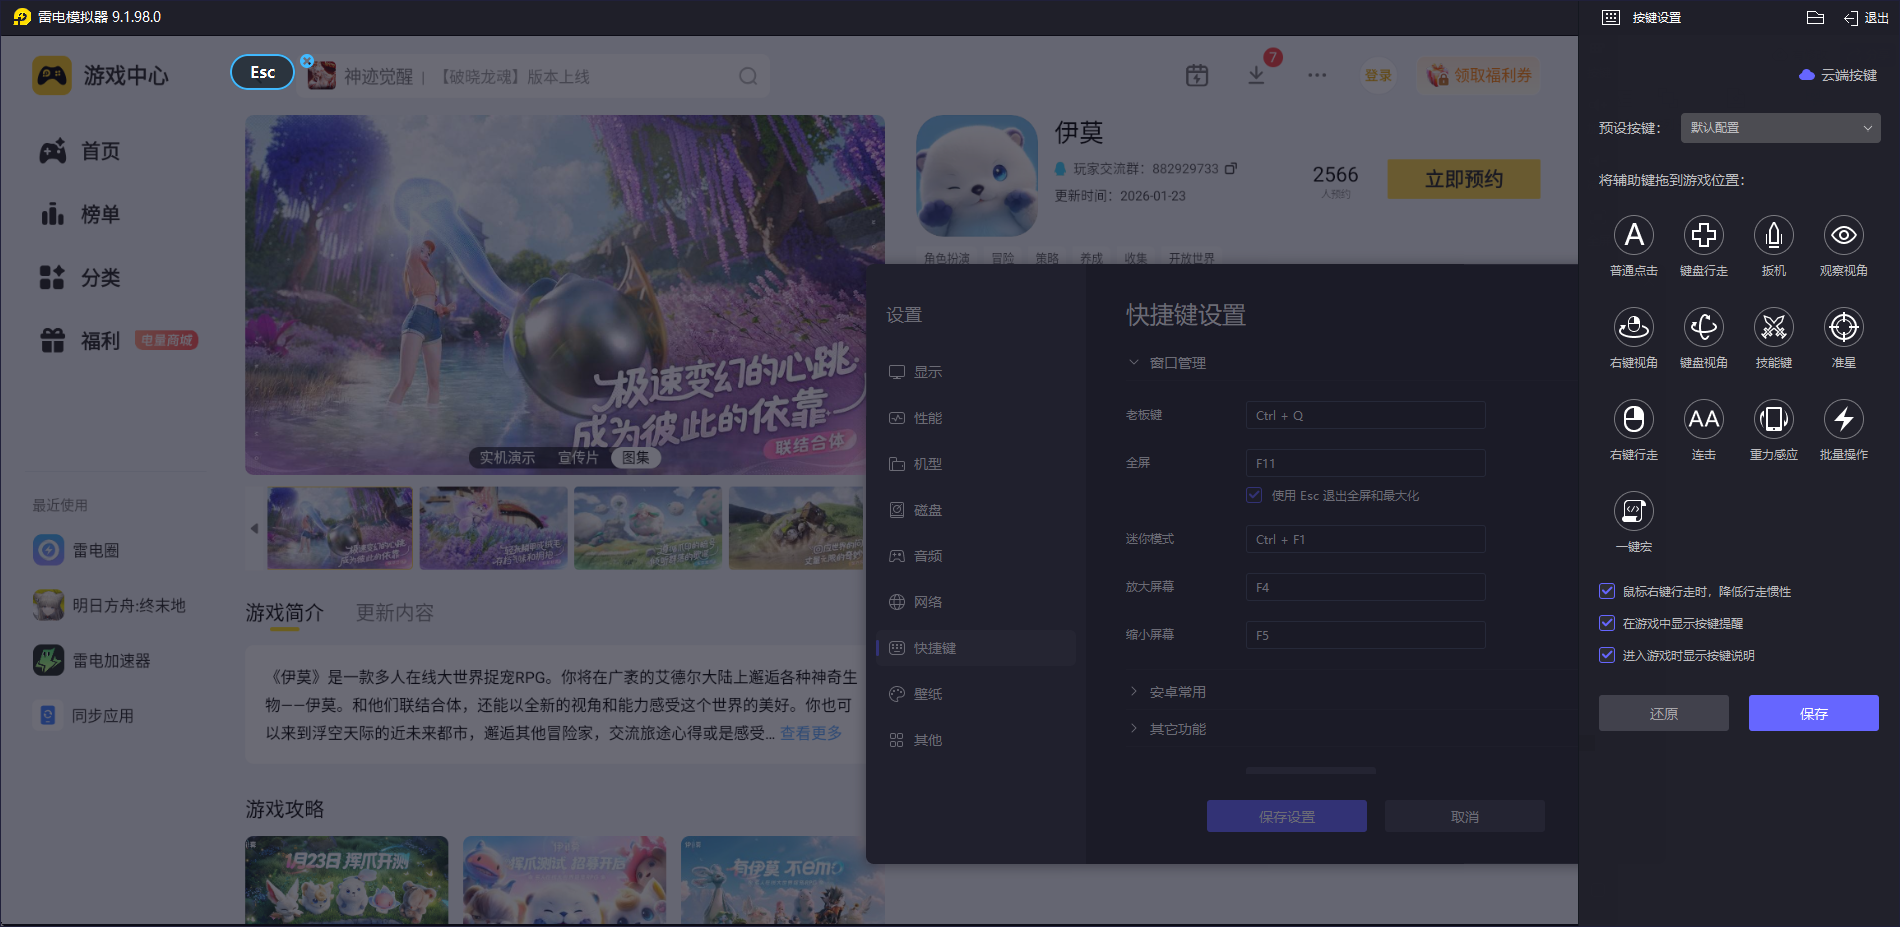Select the 一键宏 macro icon
The width and height of the screenshot is (1900, 927).
point(1633,512)
